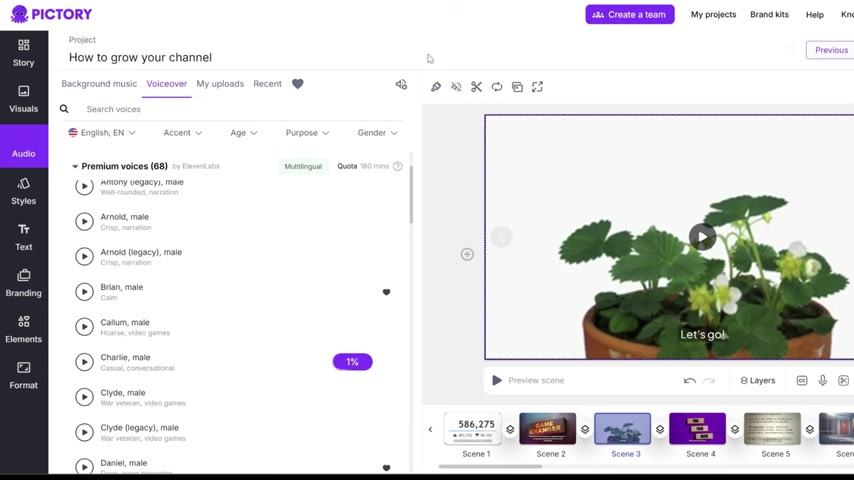Click the loop/replace tool icon
This screenshot has width=854, height=480.
(x=497, y=87)
